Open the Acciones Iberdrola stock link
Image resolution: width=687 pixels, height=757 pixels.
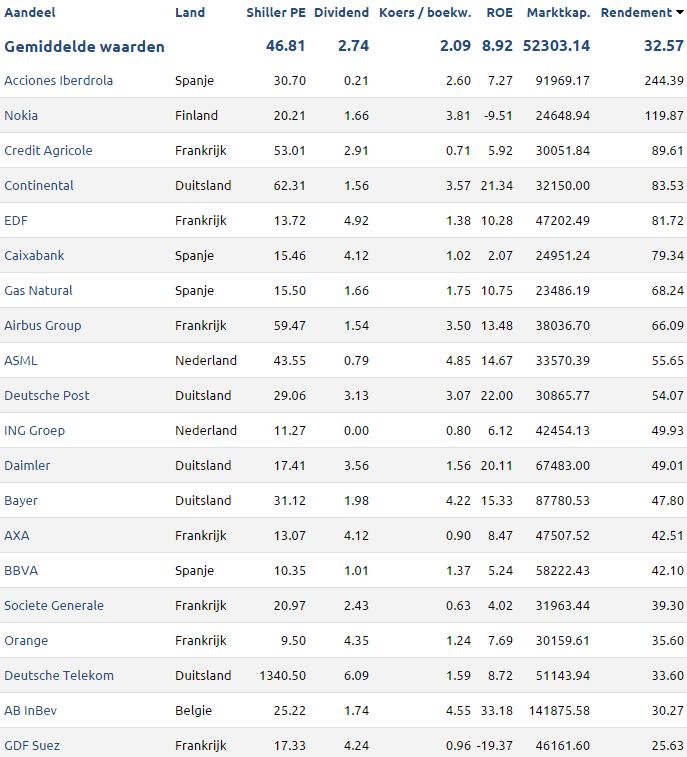[58, 80]
